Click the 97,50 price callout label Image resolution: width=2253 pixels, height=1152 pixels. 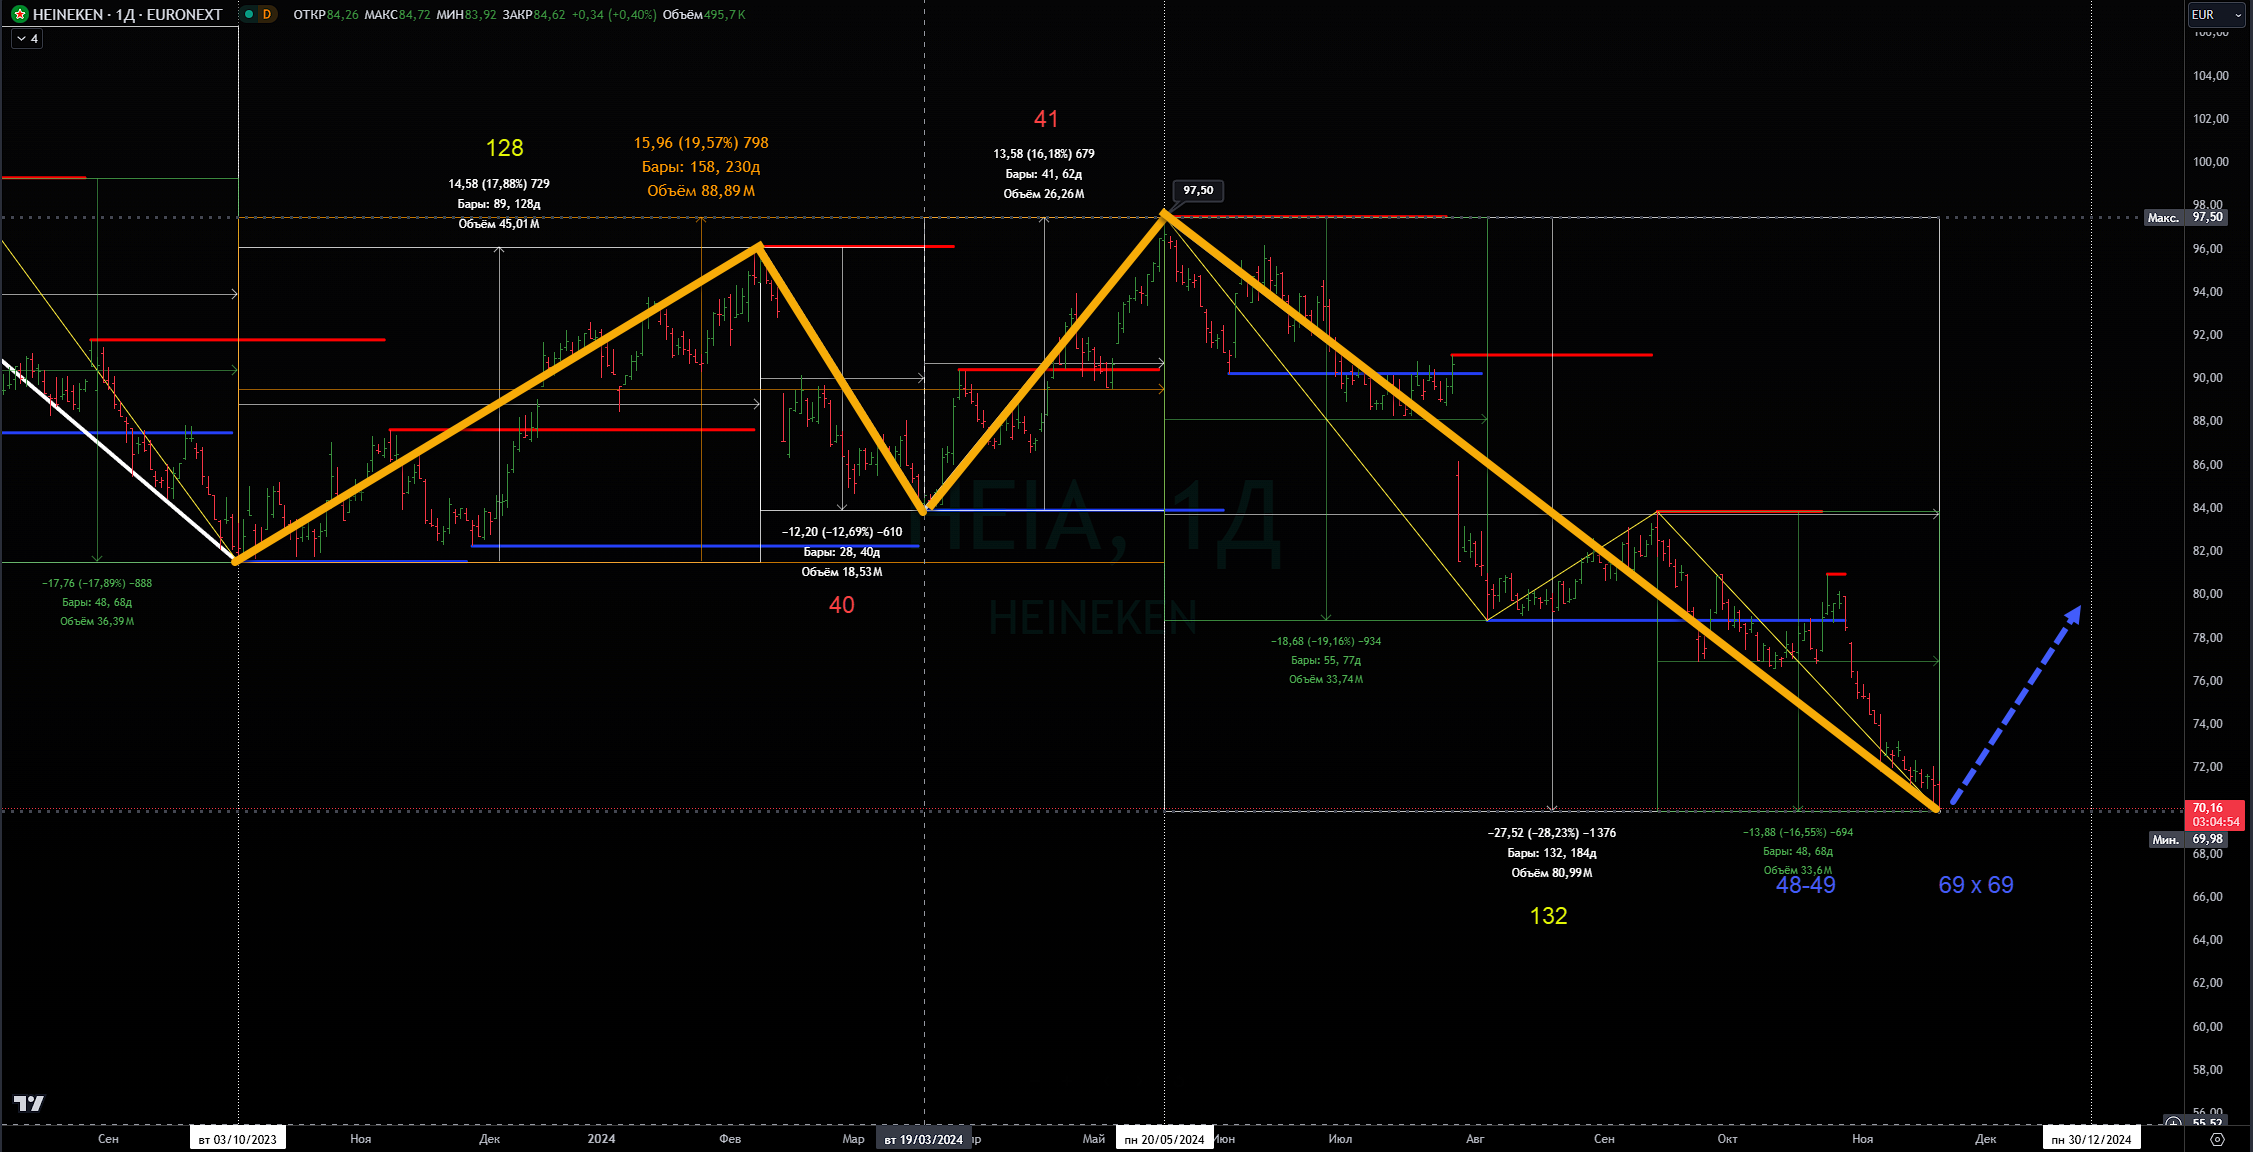pos(1198,190)
